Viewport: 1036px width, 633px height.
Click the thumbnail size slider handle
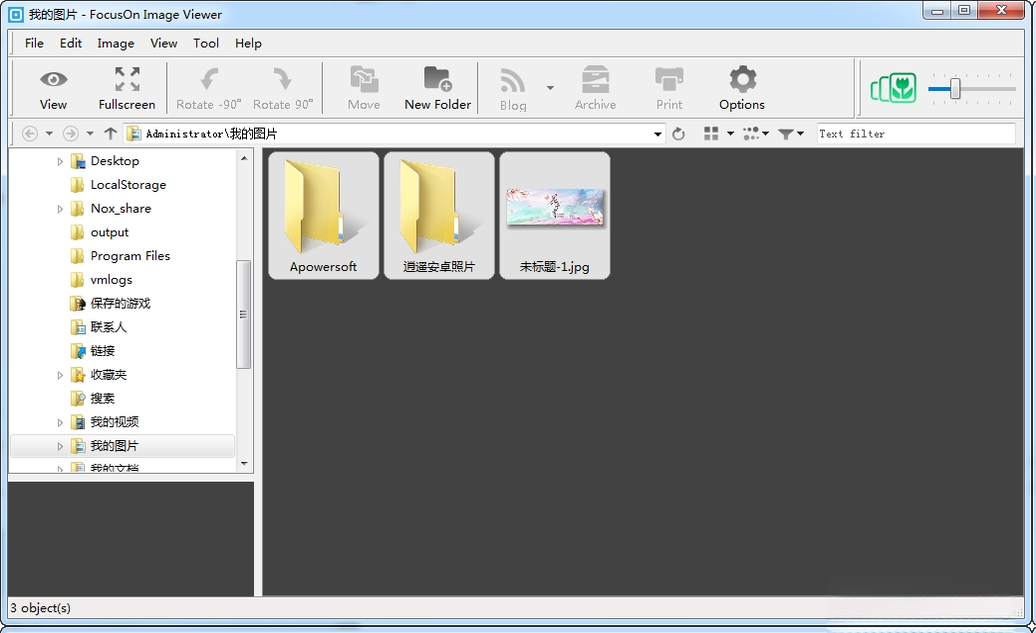pyautogui.click(x=955, y=89)
